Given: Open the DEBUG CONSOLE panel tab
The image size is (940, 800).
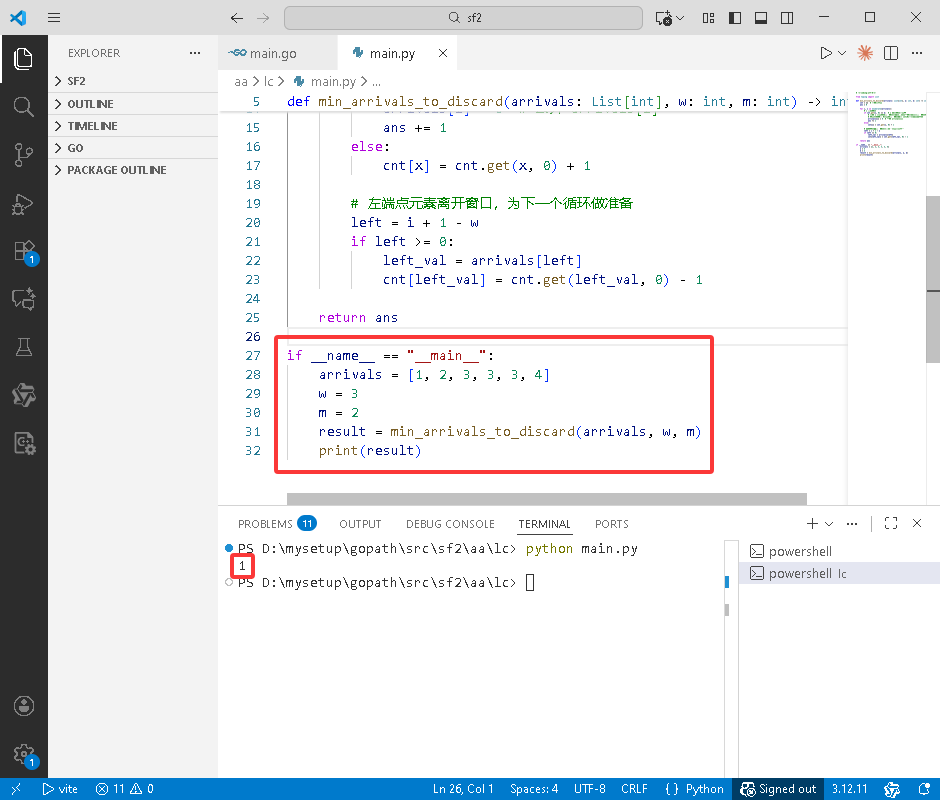Looking at the screenshot, I should [x=450, y=524].
